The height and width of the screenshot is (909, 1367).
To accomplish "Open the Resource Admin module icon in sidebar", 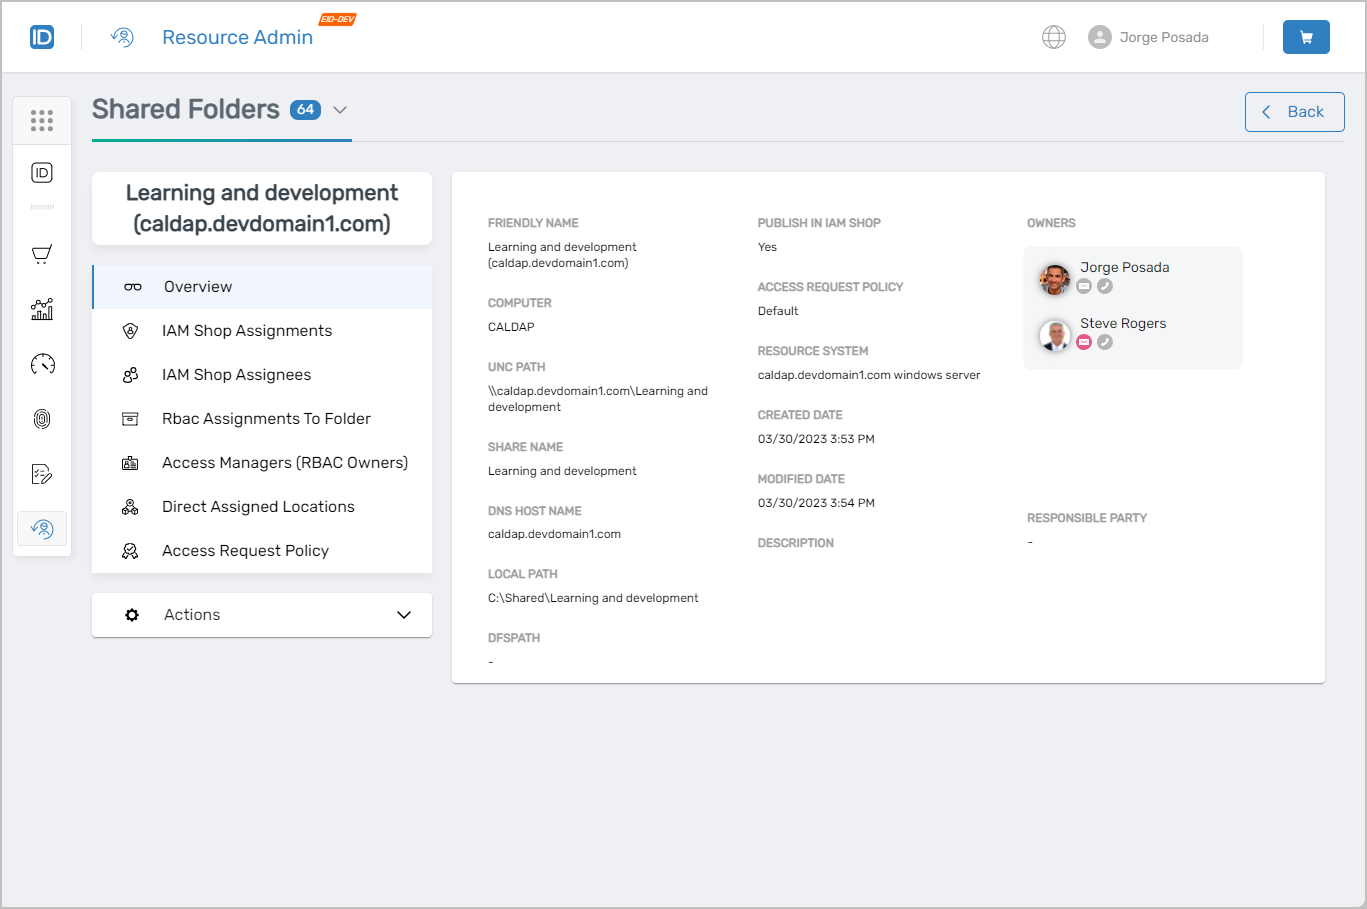I will pos(41,528).
